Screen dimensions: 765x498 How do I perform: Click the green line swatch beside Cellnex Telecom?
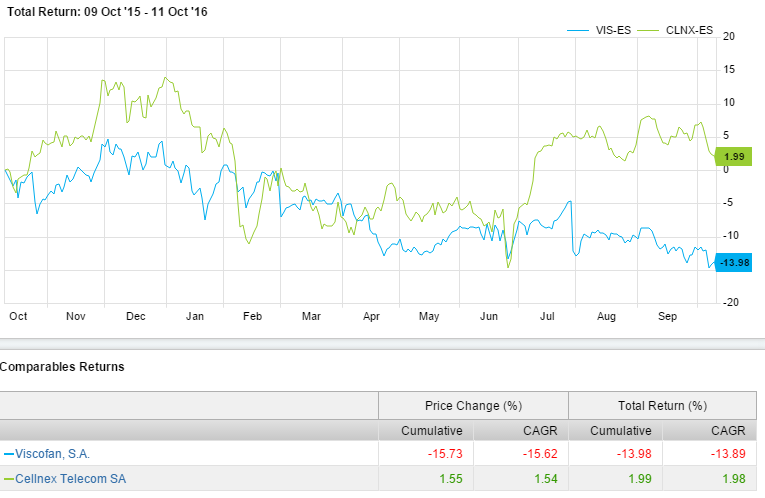point(8,479)
